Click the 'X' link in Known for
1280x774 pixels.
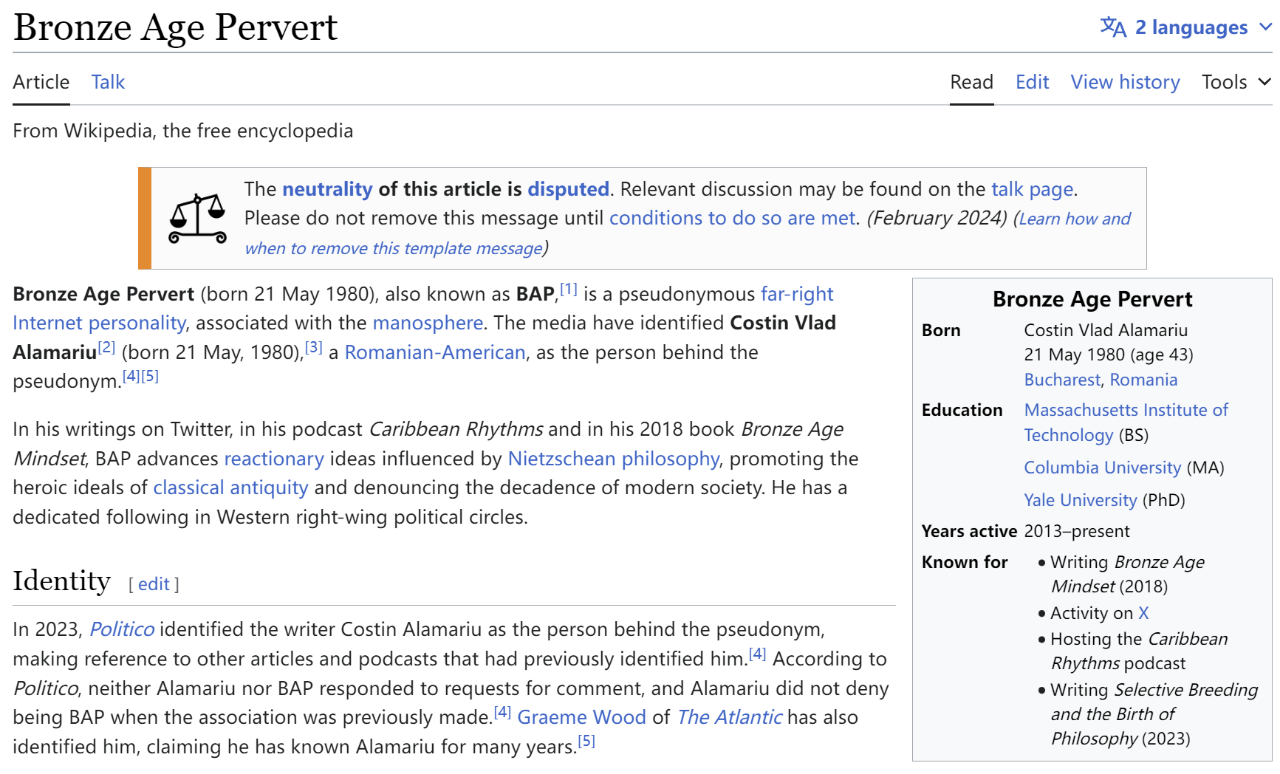click(x=1144, y=613)
